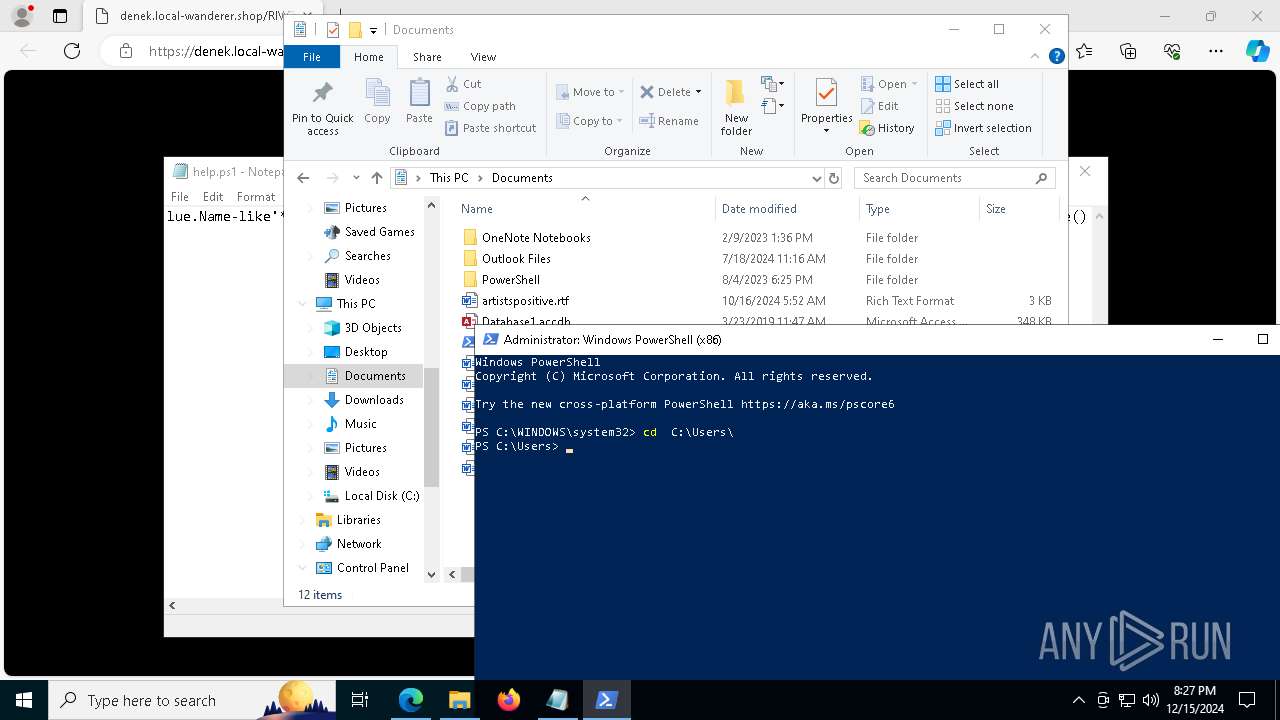This screenshot has width=1280, height=720.
Task: Click Windows taskbar search box
Action: click(x=192, y=700)
